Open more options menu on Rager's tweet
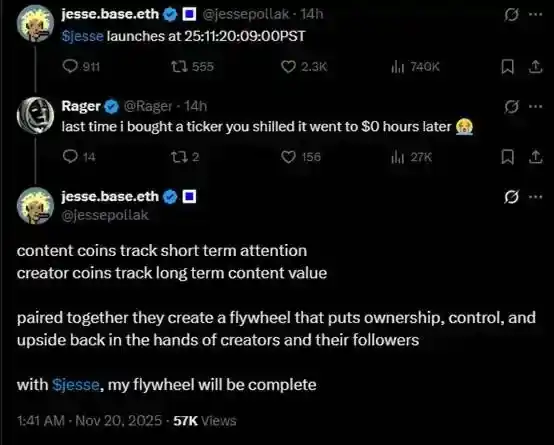The height and width of the screenshot is (445, 554). [536, 106]
